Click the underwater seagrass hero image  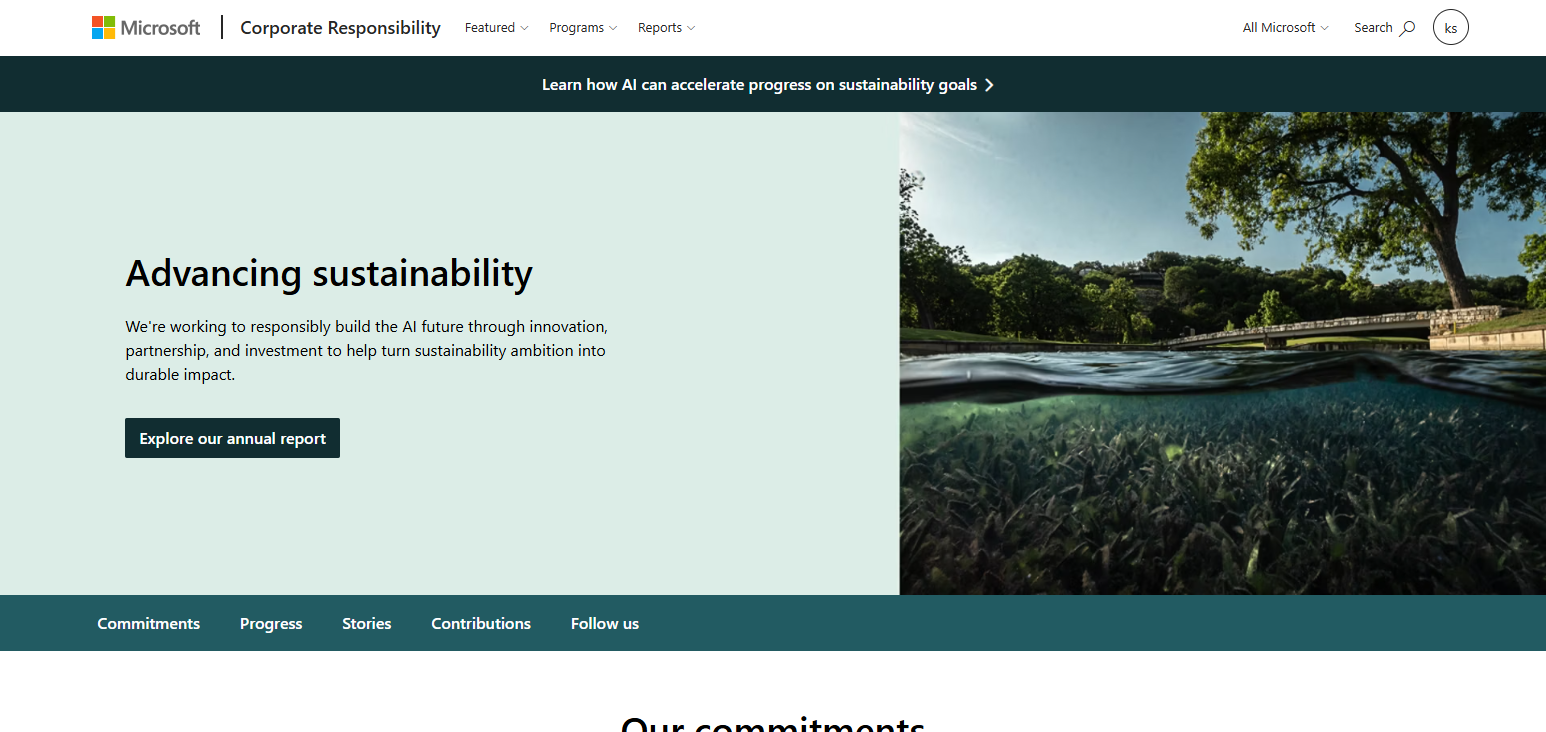(x=1222, y=353)
